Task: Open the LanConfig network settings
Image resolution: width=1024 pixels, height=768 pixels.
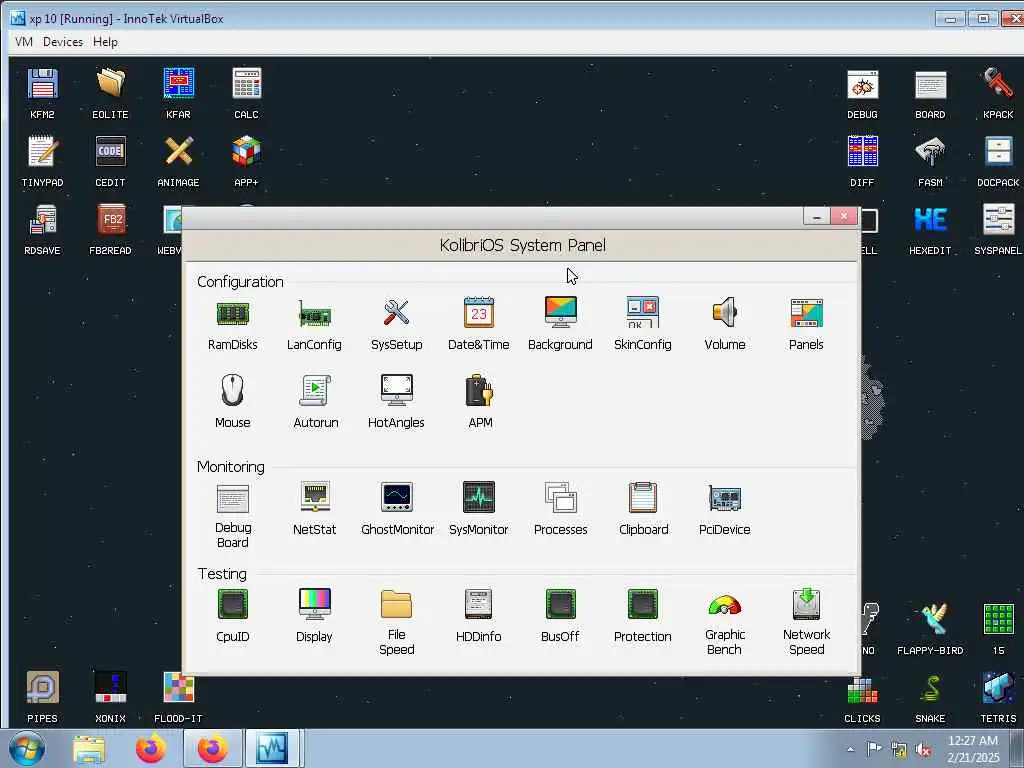Action: click(314, 325)
